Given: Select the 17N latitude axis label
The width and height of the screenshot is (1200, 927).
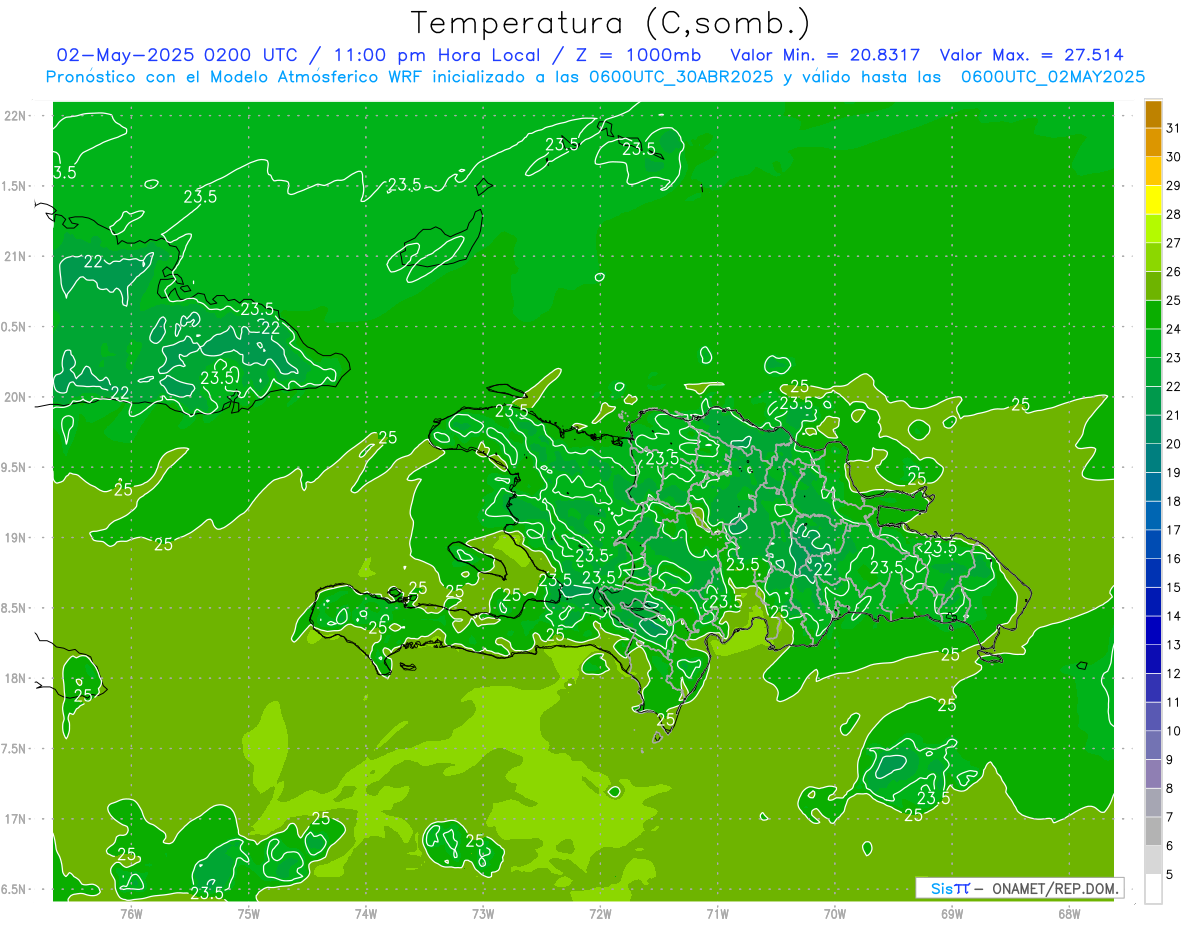Looking at the screenshot, I should (16, 819).
